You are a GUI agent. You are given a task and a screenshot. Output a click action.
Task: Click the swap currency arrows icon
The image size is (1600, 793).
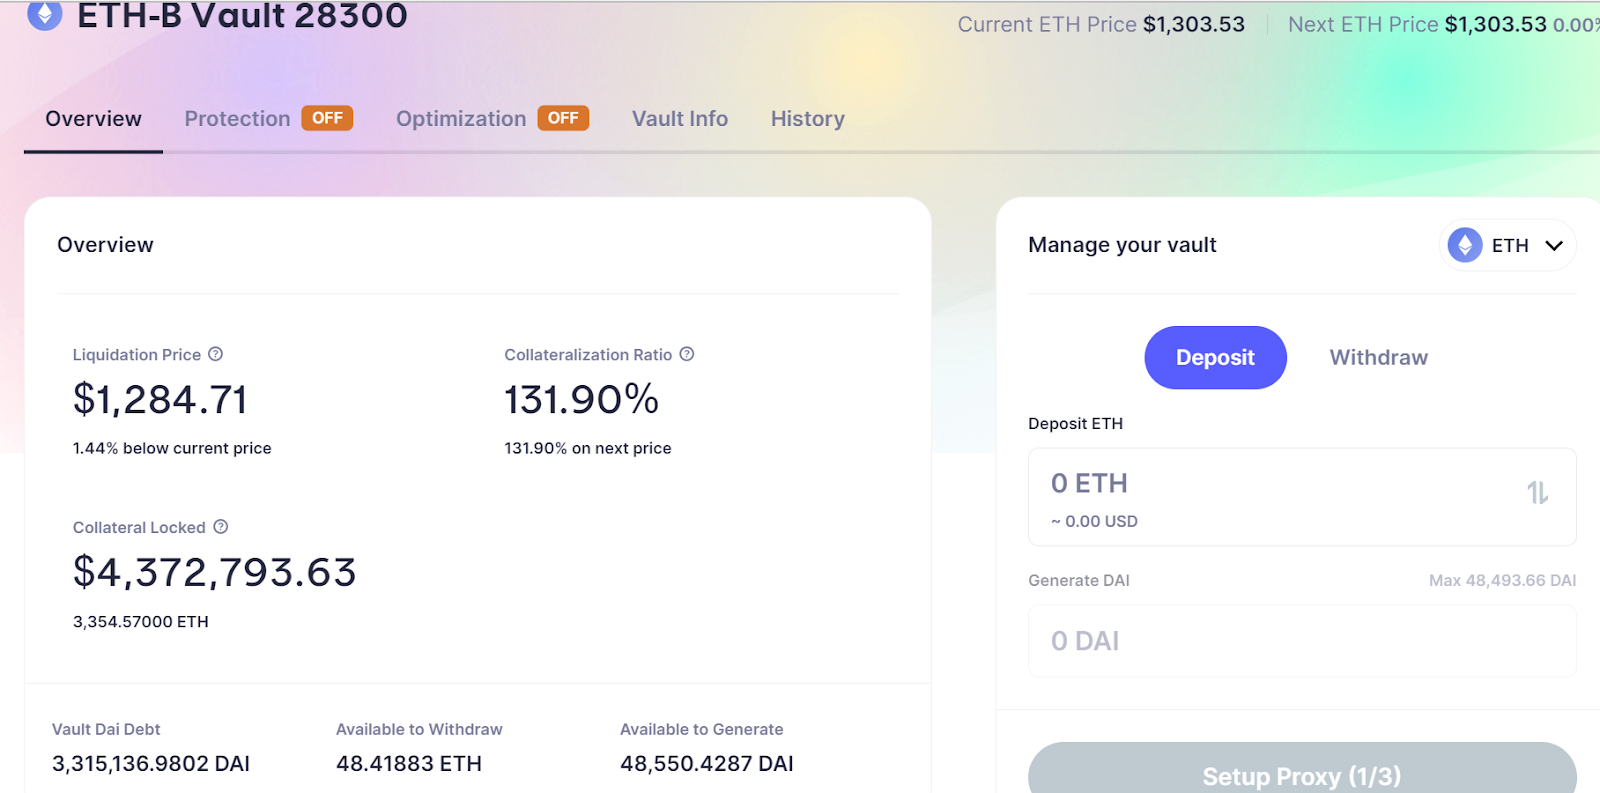(1537, 493)
